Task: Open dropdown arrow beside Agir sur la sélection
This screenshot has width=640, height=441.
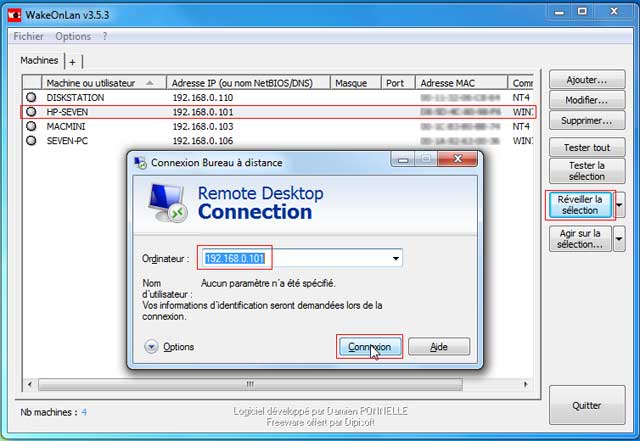Action: pos(619,238)
